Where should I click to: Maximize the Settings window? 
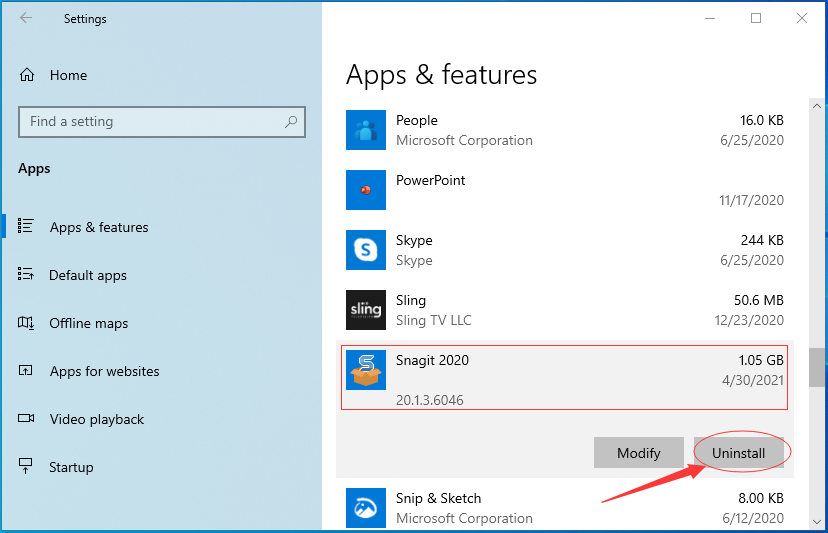pyautogui.click(x=756, y=18)
